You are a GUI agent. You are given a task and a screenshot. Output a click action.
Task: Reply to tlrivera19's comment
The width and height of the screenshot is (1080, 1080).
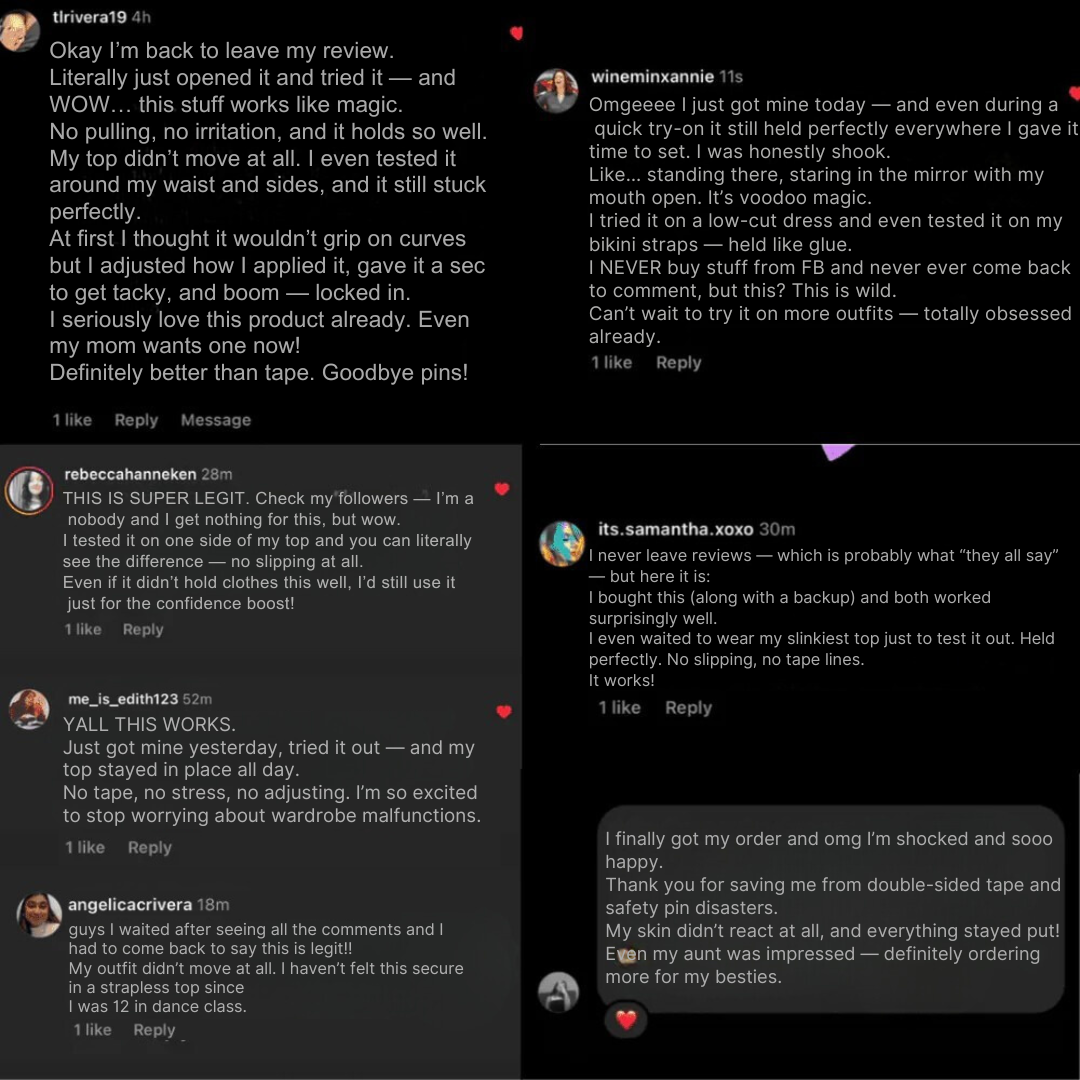(136, 419)
